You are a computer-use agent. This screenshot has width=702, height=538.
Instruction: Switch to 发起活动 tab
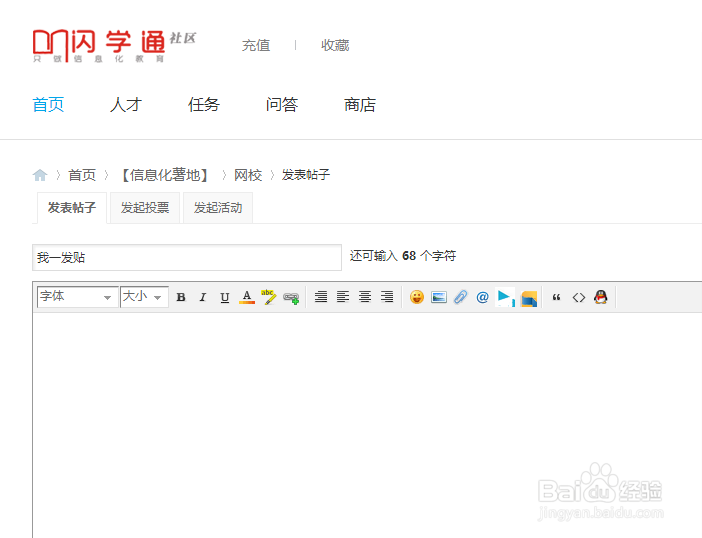tap(218, 208)
